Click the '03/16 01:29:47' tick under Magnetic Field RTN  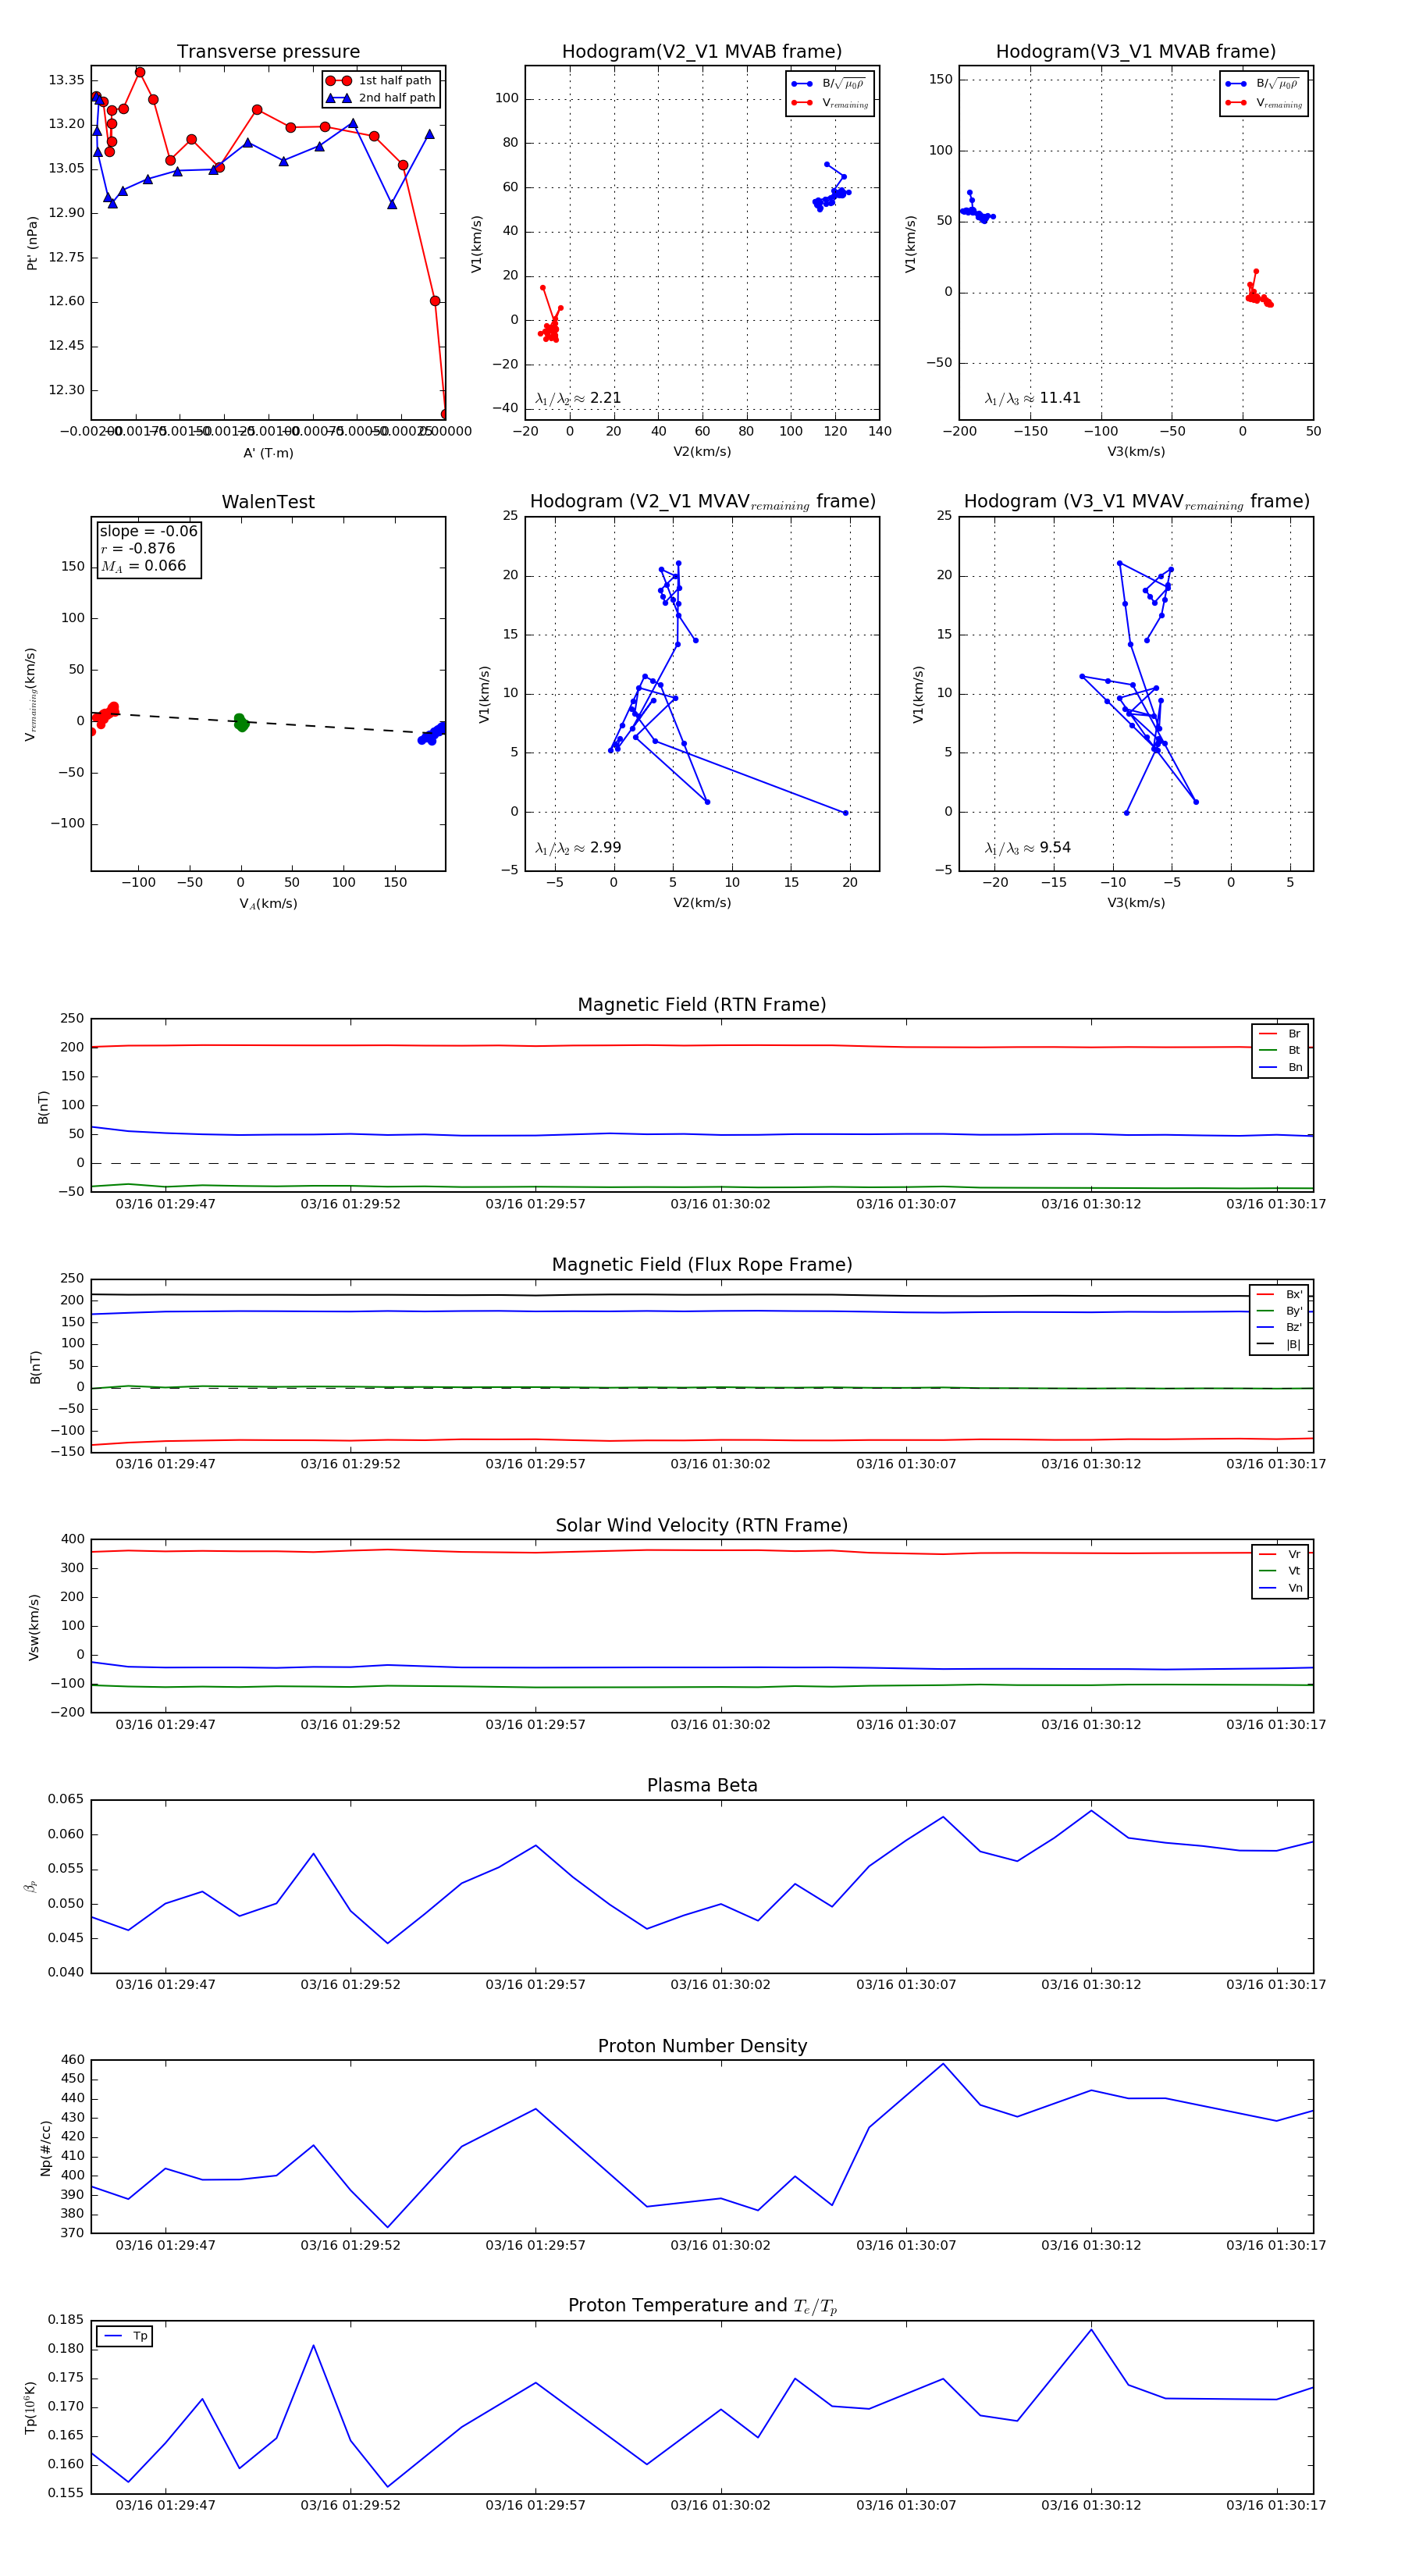click(x=165, y=1204)
